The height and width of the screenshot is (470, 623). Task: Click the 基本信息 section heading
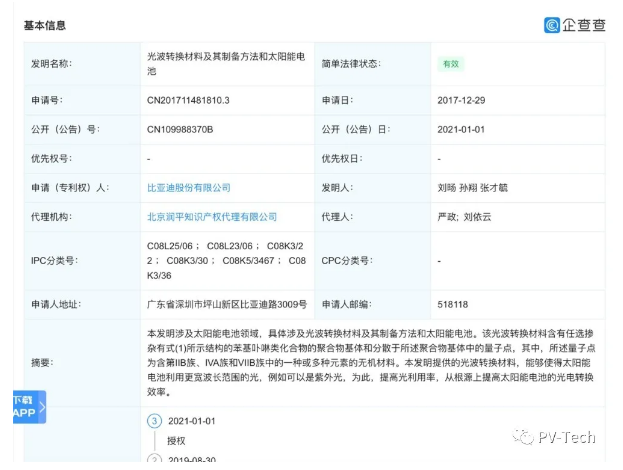tap(45, 24)
